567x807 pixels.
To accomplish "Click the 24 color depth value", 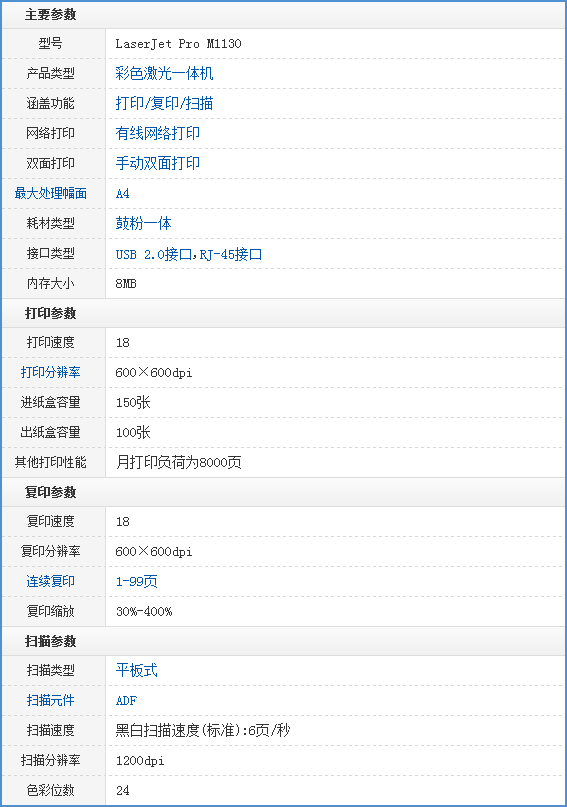I will pyautogui.click(x=122, y=791).
